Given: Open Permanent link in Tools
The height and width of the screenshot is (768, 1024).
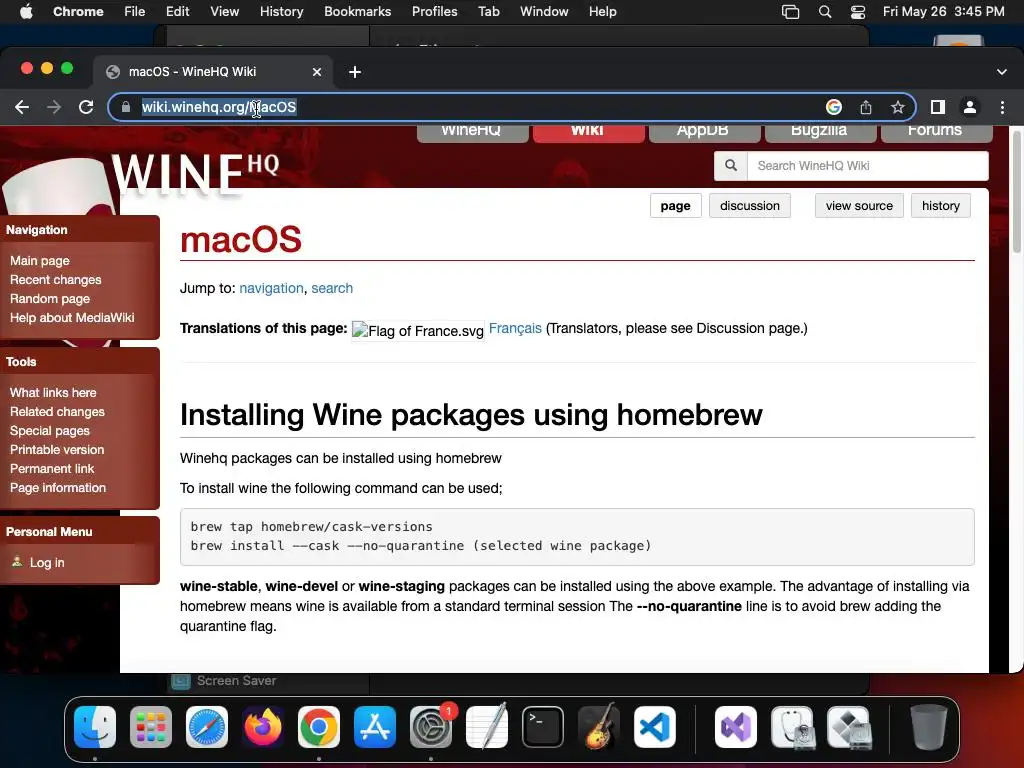Looking at the screenshot, I should point(52,468).
